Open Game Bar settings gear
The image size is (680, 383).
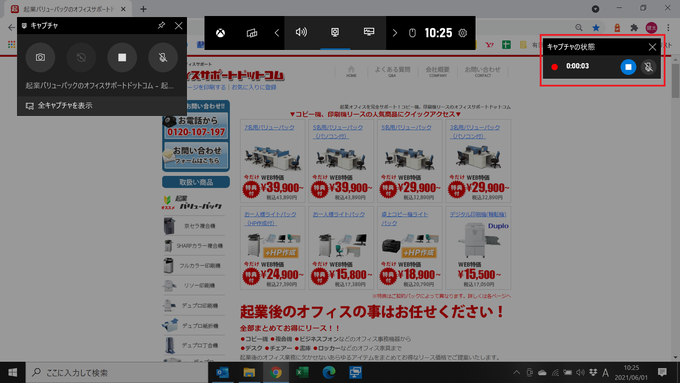pyautogui.click(x=463, y=33)
